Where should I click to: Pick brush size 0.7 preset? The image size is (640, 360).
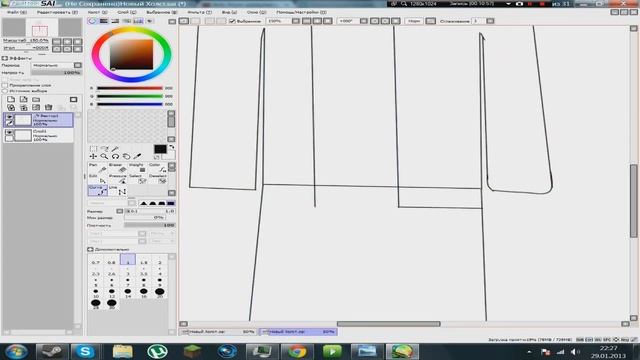pos(96,260)
